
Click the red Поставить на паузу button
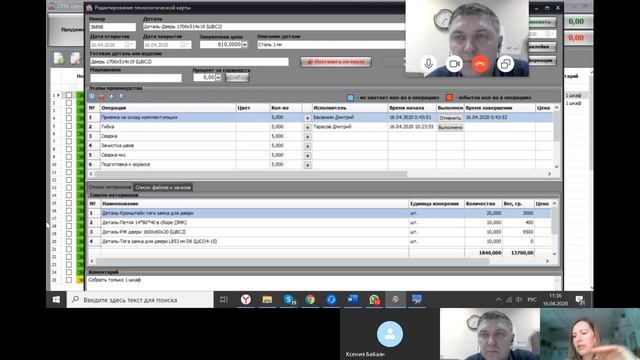336,62
